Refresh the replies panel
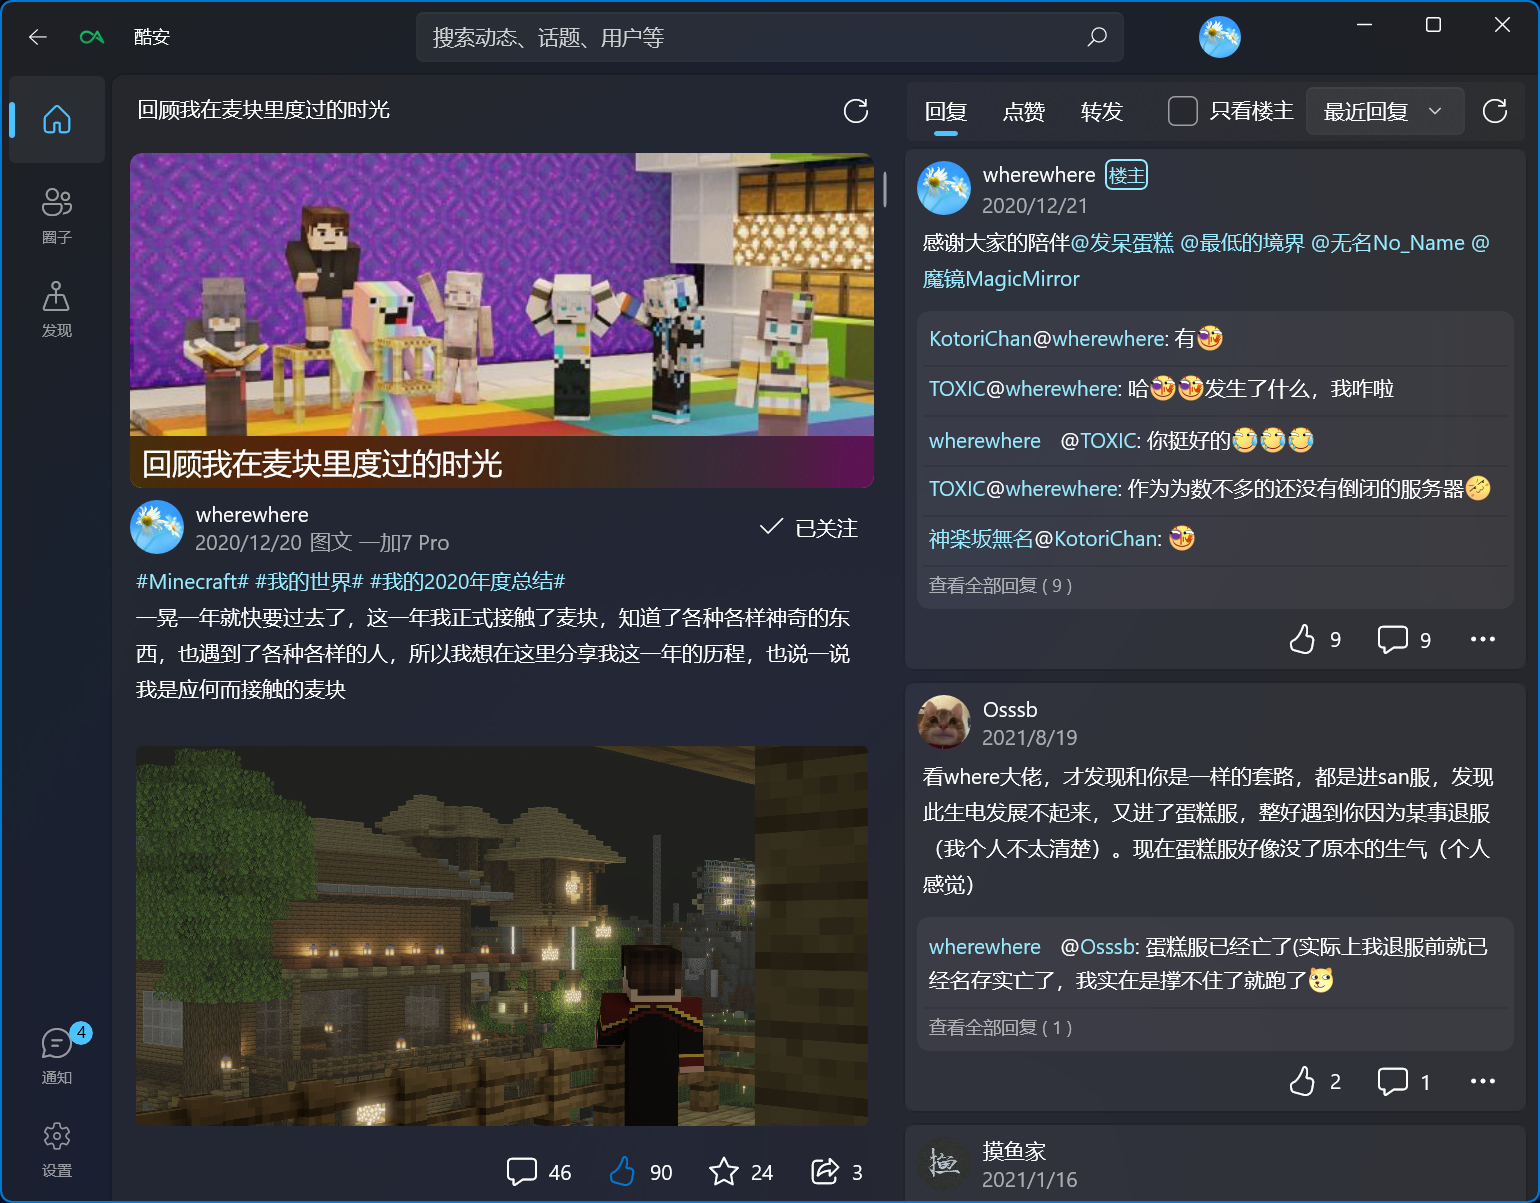Image resolution: width=1540 pixels, height=1203 pixels. click(1495, 111)
